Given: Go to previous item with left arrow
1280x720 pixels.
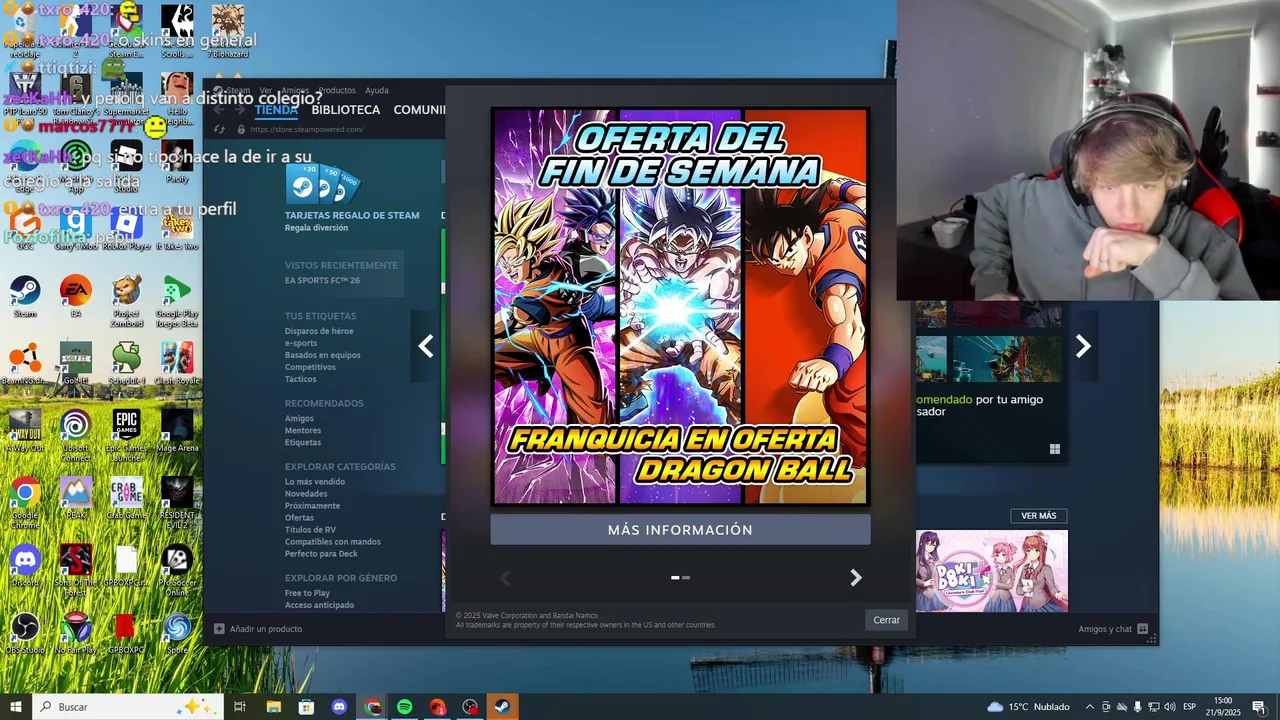Looking at the screenshot, I should pos(426,346).
